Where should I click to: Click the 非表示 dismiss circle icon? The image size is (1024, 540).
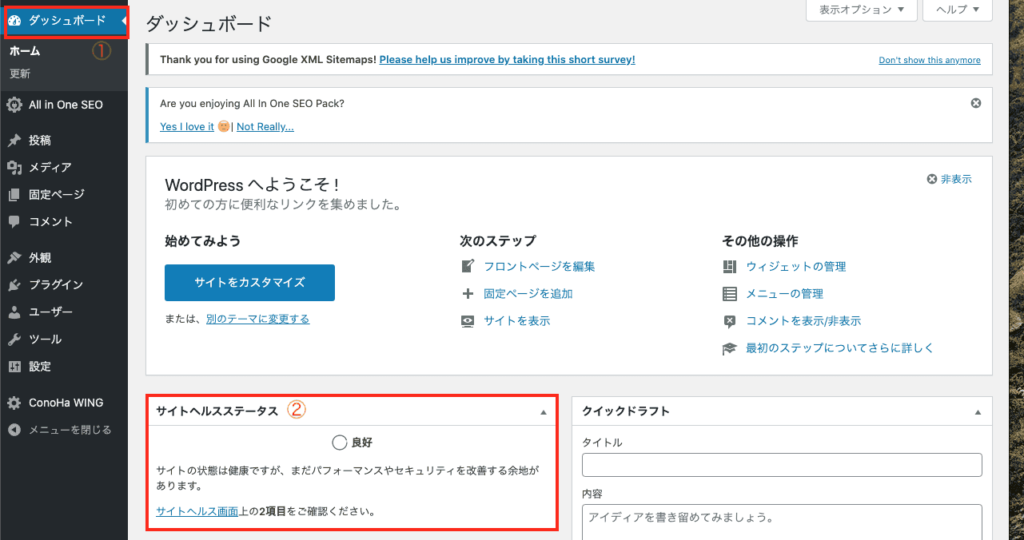pos(932,179)
